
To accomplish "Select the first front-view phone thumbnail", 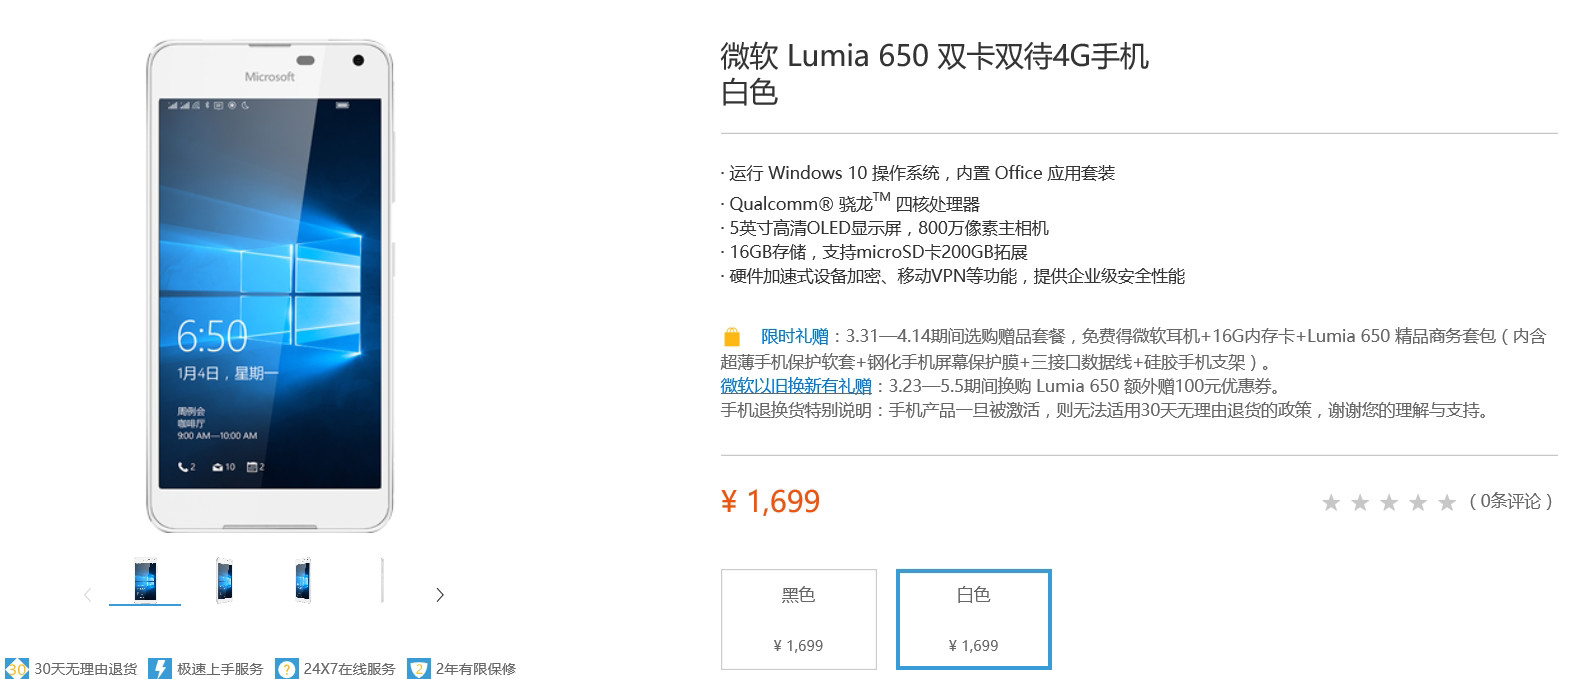I will tap(145, 580).
